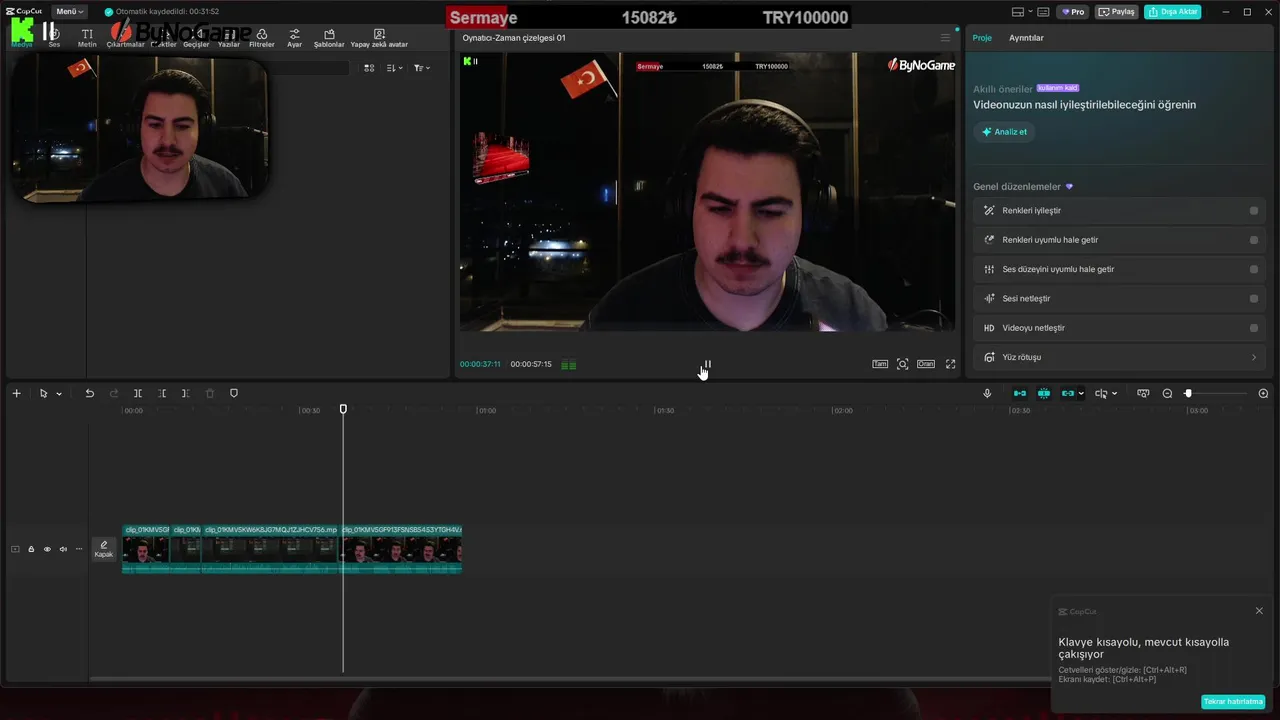This screenshot has height=720, width=1280.
Task: Click the add track plus icon
Action: (16, 393)
